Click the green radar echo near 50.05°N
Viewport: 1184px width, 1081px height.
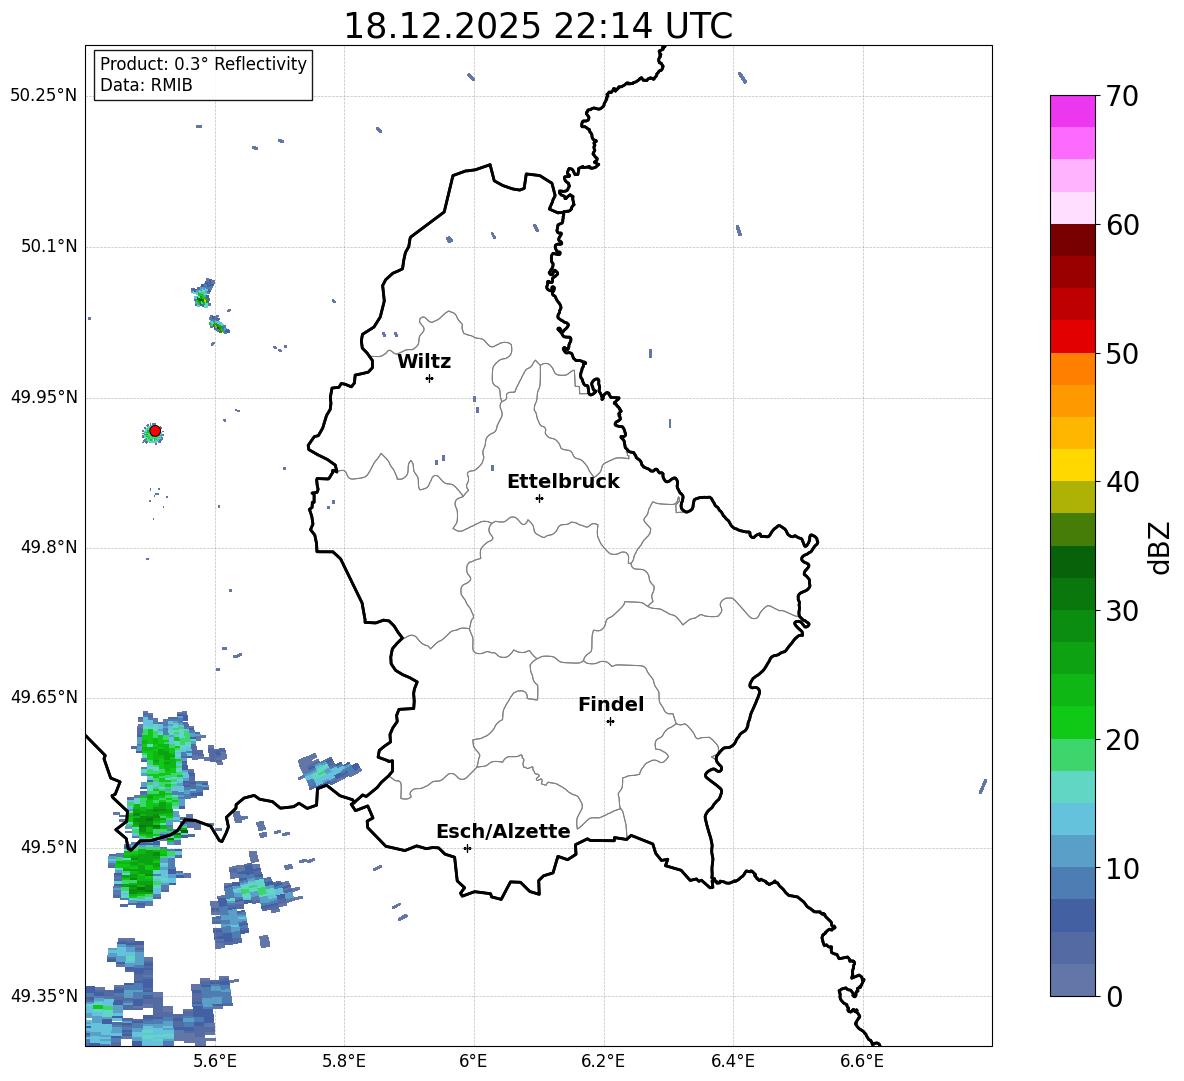[202, 294]
